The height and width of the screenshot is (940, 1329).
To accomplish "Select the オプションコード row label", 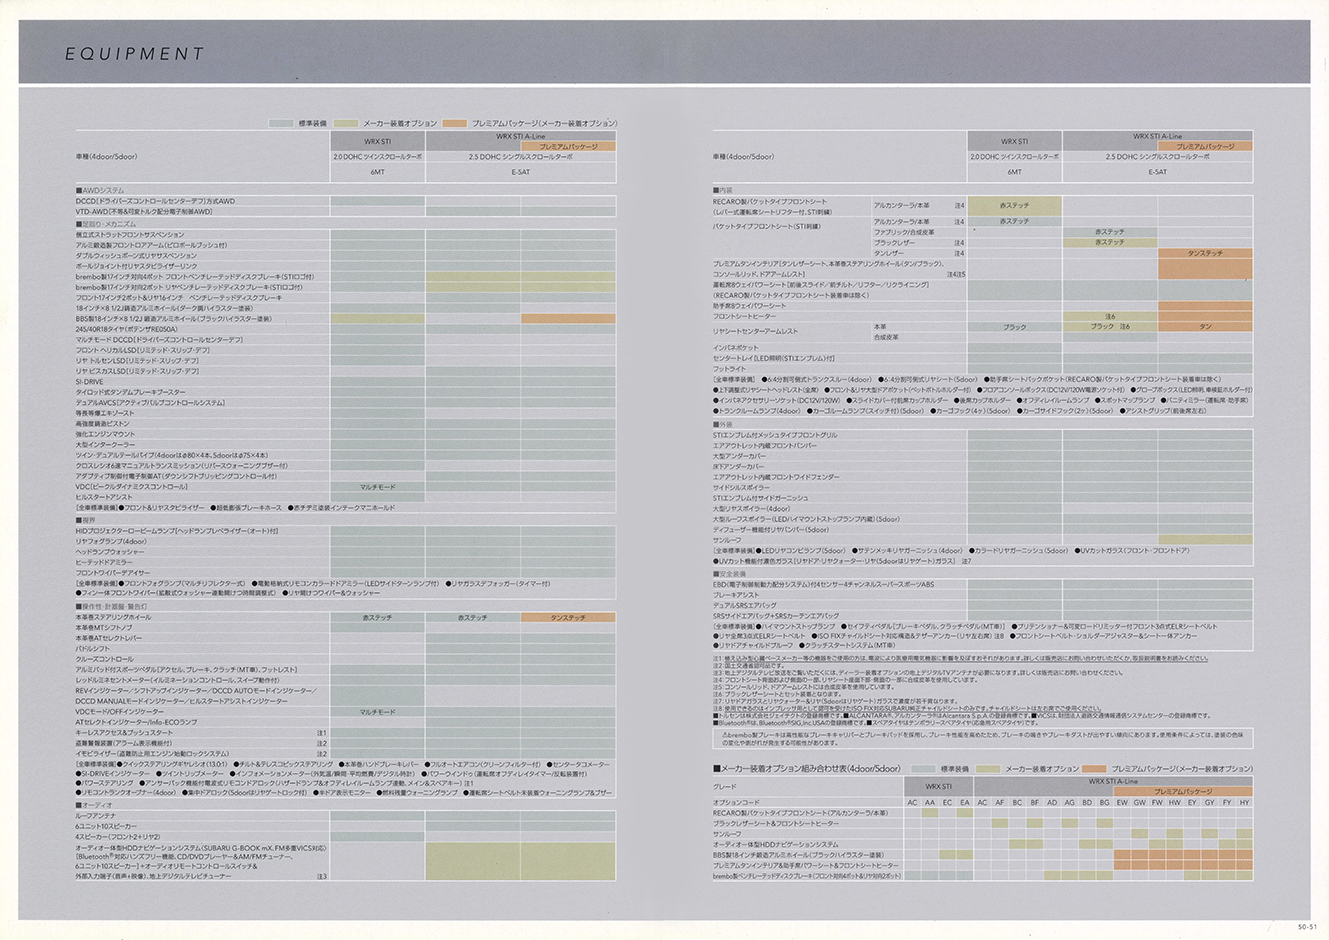I will (x=736, y=803).
